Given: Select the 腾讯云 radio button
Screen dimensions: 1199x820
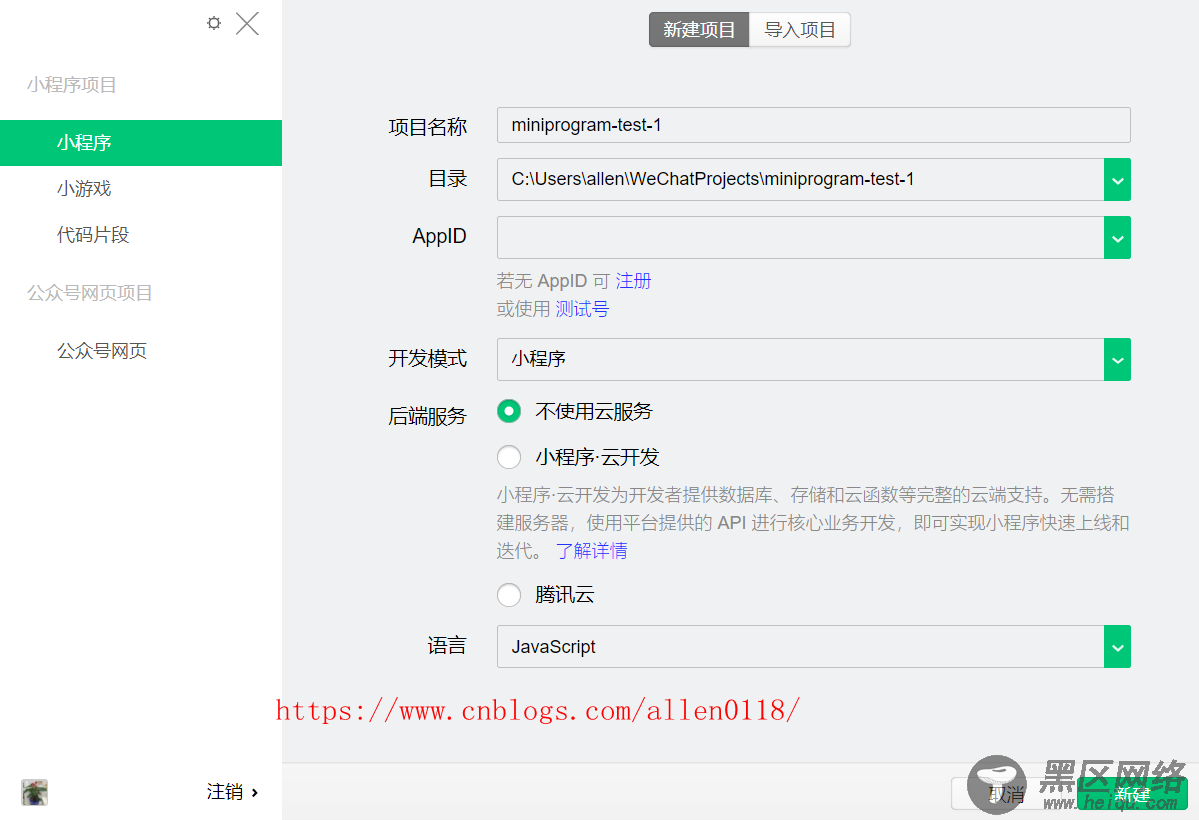Looking at the screenshot, I should [x=509, y=595].
